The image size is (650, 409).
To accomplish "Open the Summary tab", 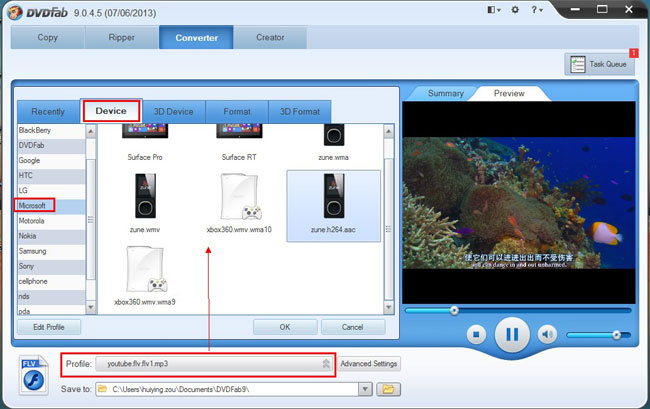I will coord(446,93).
